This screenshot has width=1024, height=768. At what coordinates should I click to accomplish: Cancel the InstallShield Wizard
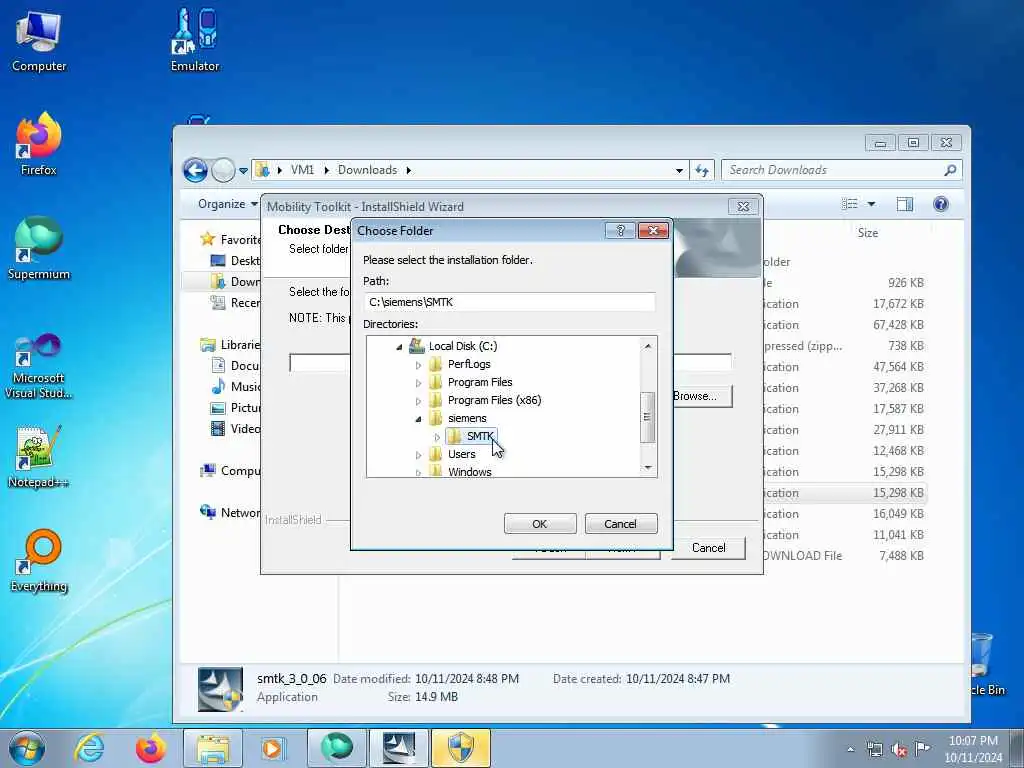click(x=709, y=548)
